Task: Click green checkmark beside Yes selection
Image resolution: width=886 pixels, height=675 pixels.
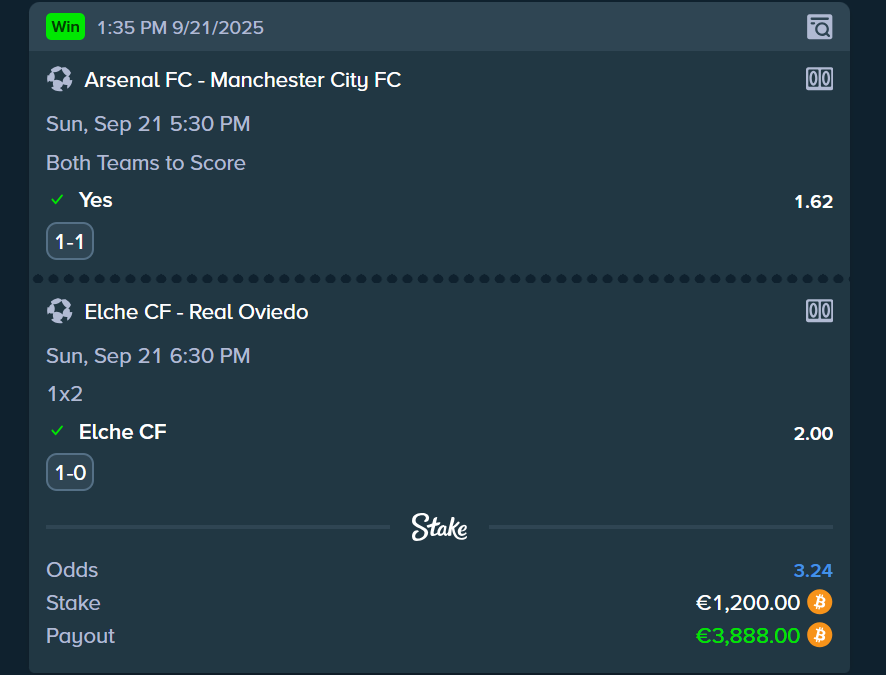Action: point(57,200)
